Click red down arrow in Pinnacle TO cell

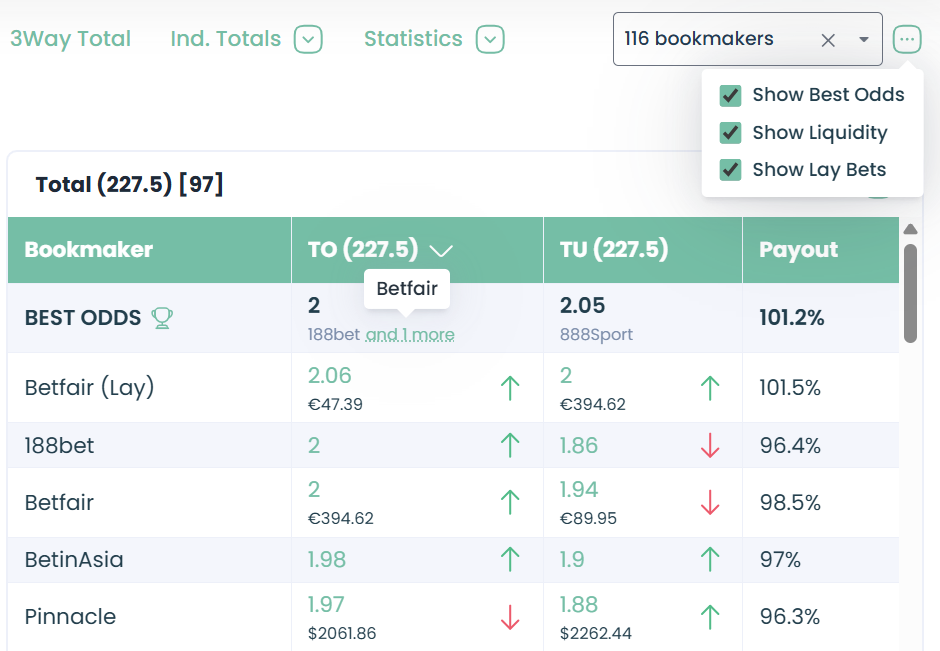[510, 617]
